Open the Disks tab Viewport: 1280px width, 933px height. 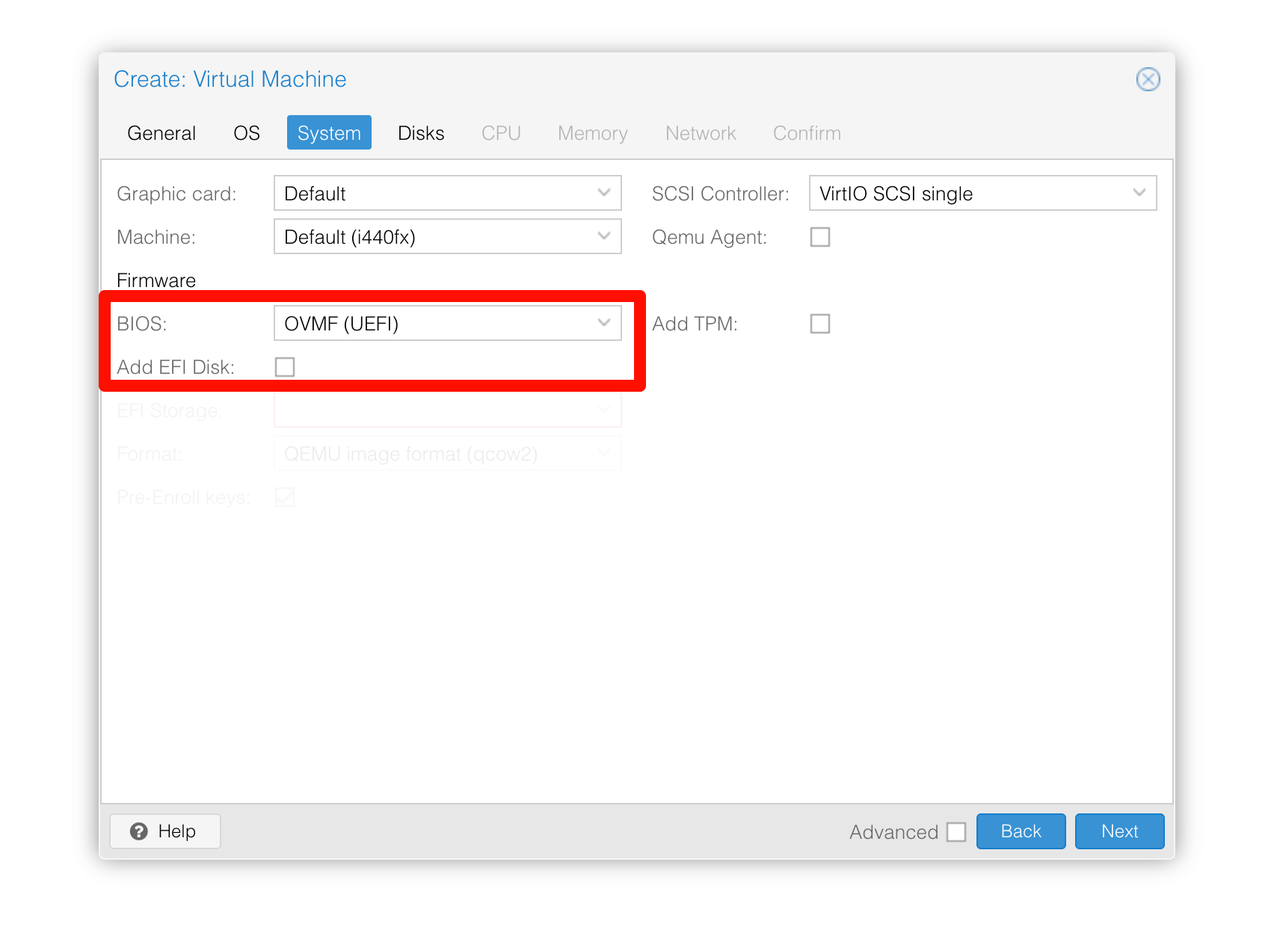tap(421, 133)
